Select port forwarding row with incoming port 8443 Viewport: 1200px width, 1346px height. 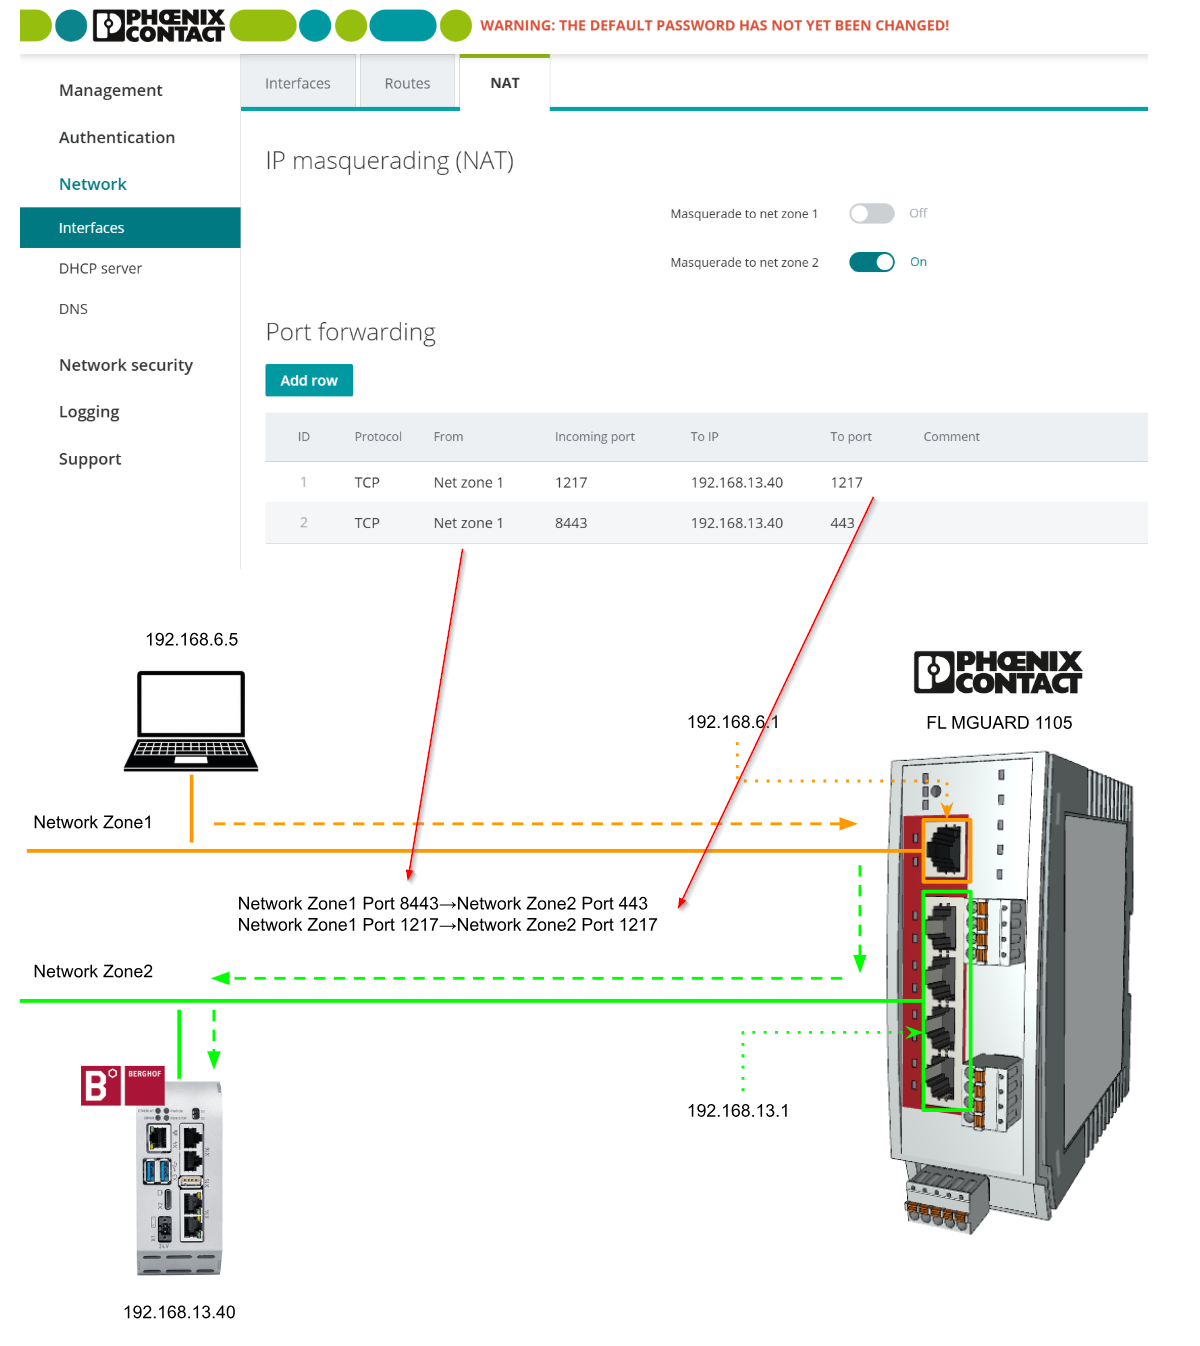coord(706,523)
